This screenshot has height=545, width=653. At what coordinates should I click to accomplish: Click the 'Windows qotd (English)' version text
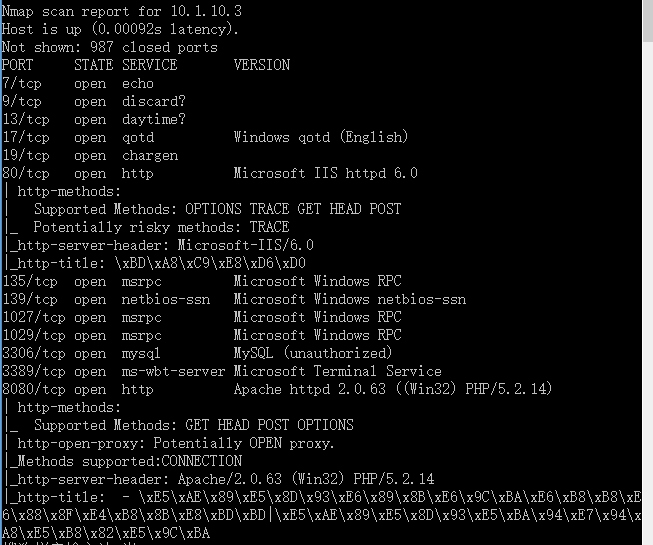[x=321, y=137]
